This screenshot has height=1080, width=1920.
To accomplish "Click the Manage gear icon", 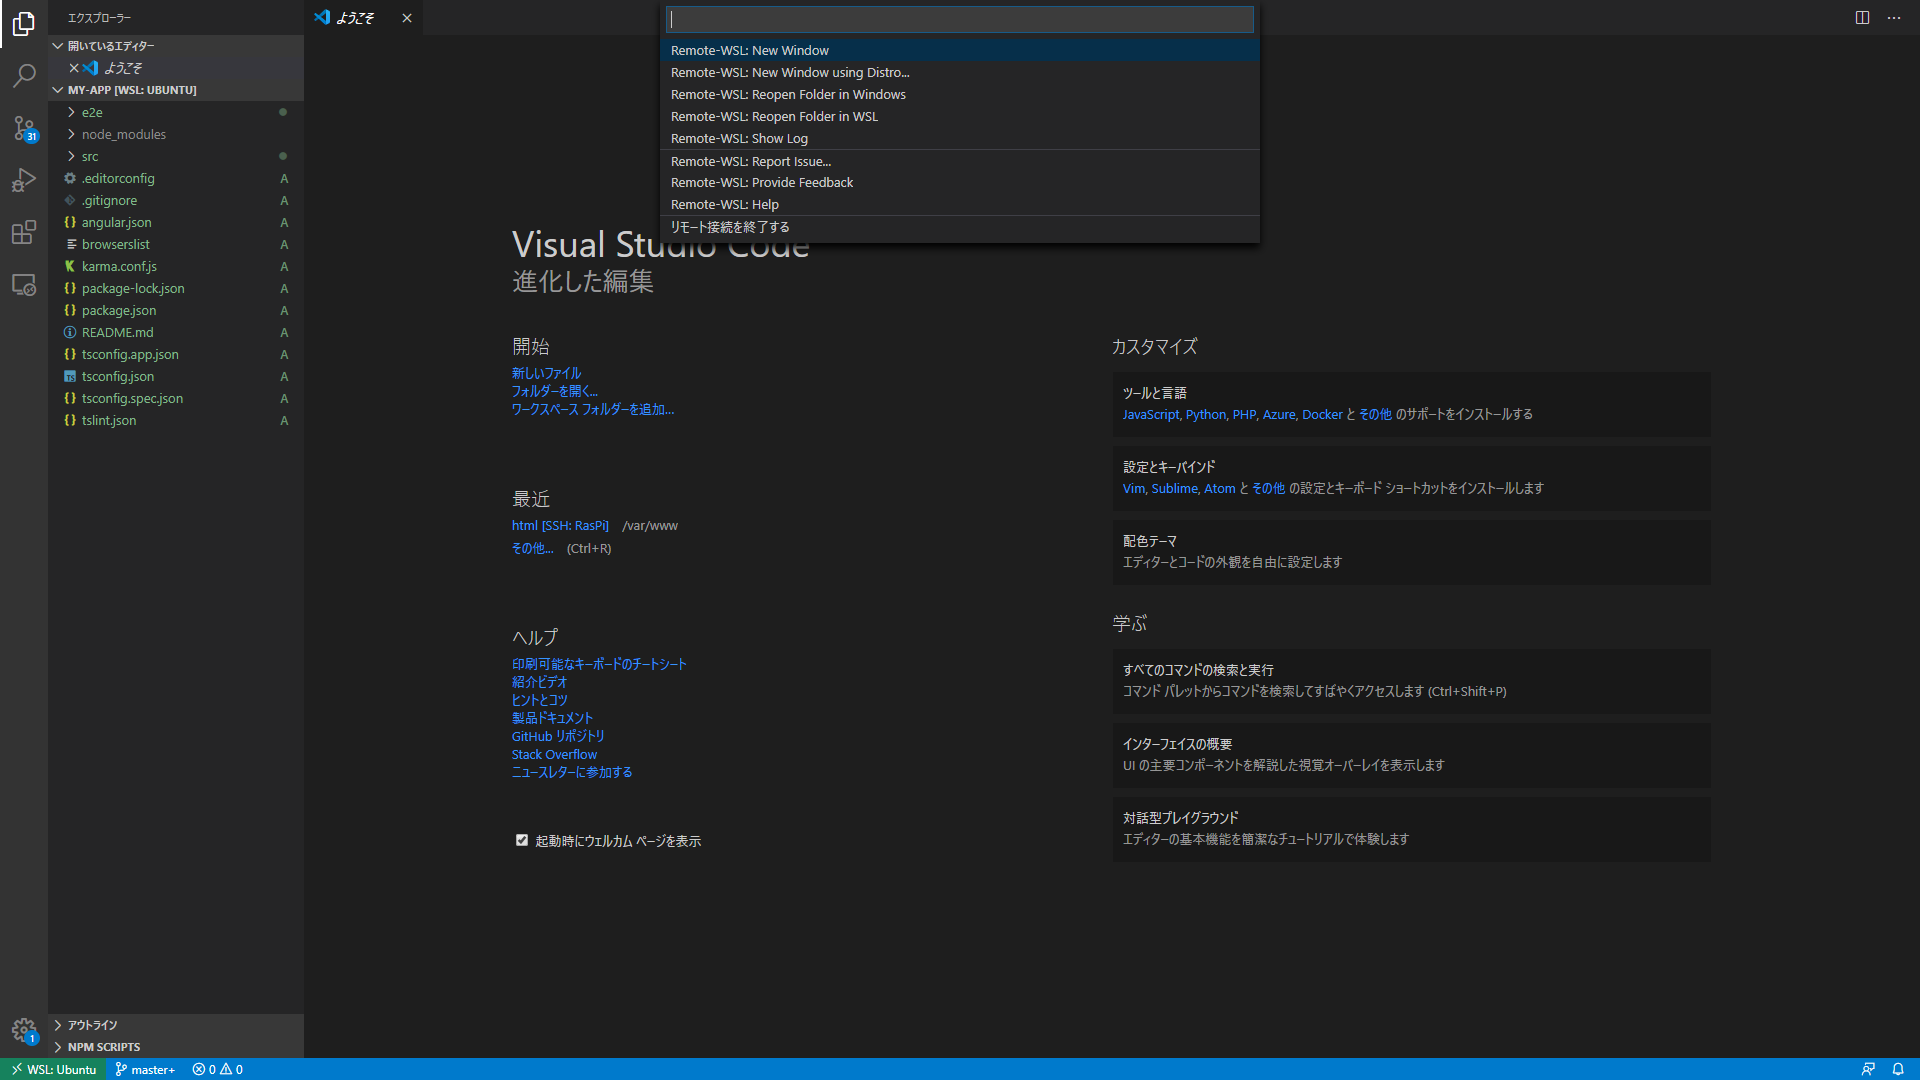I will click(24, 1030).
